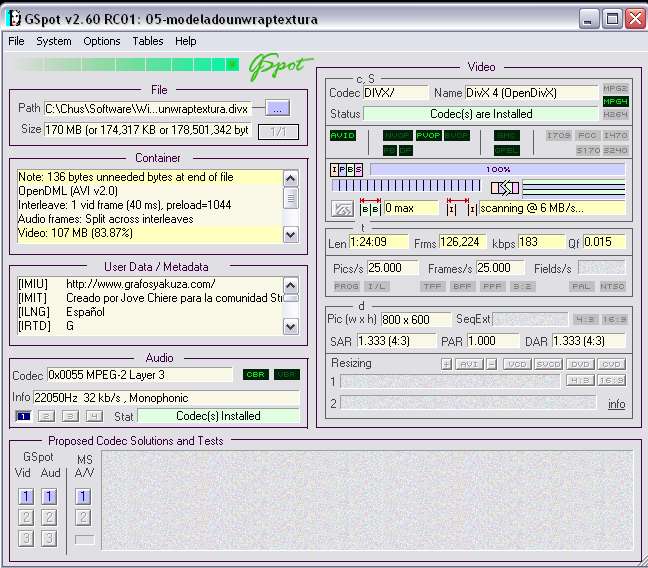The height and width of the screenshot is (568, 648).
Task: Click the greyed graph button left of B-frame marker
Action: (342, 209)
